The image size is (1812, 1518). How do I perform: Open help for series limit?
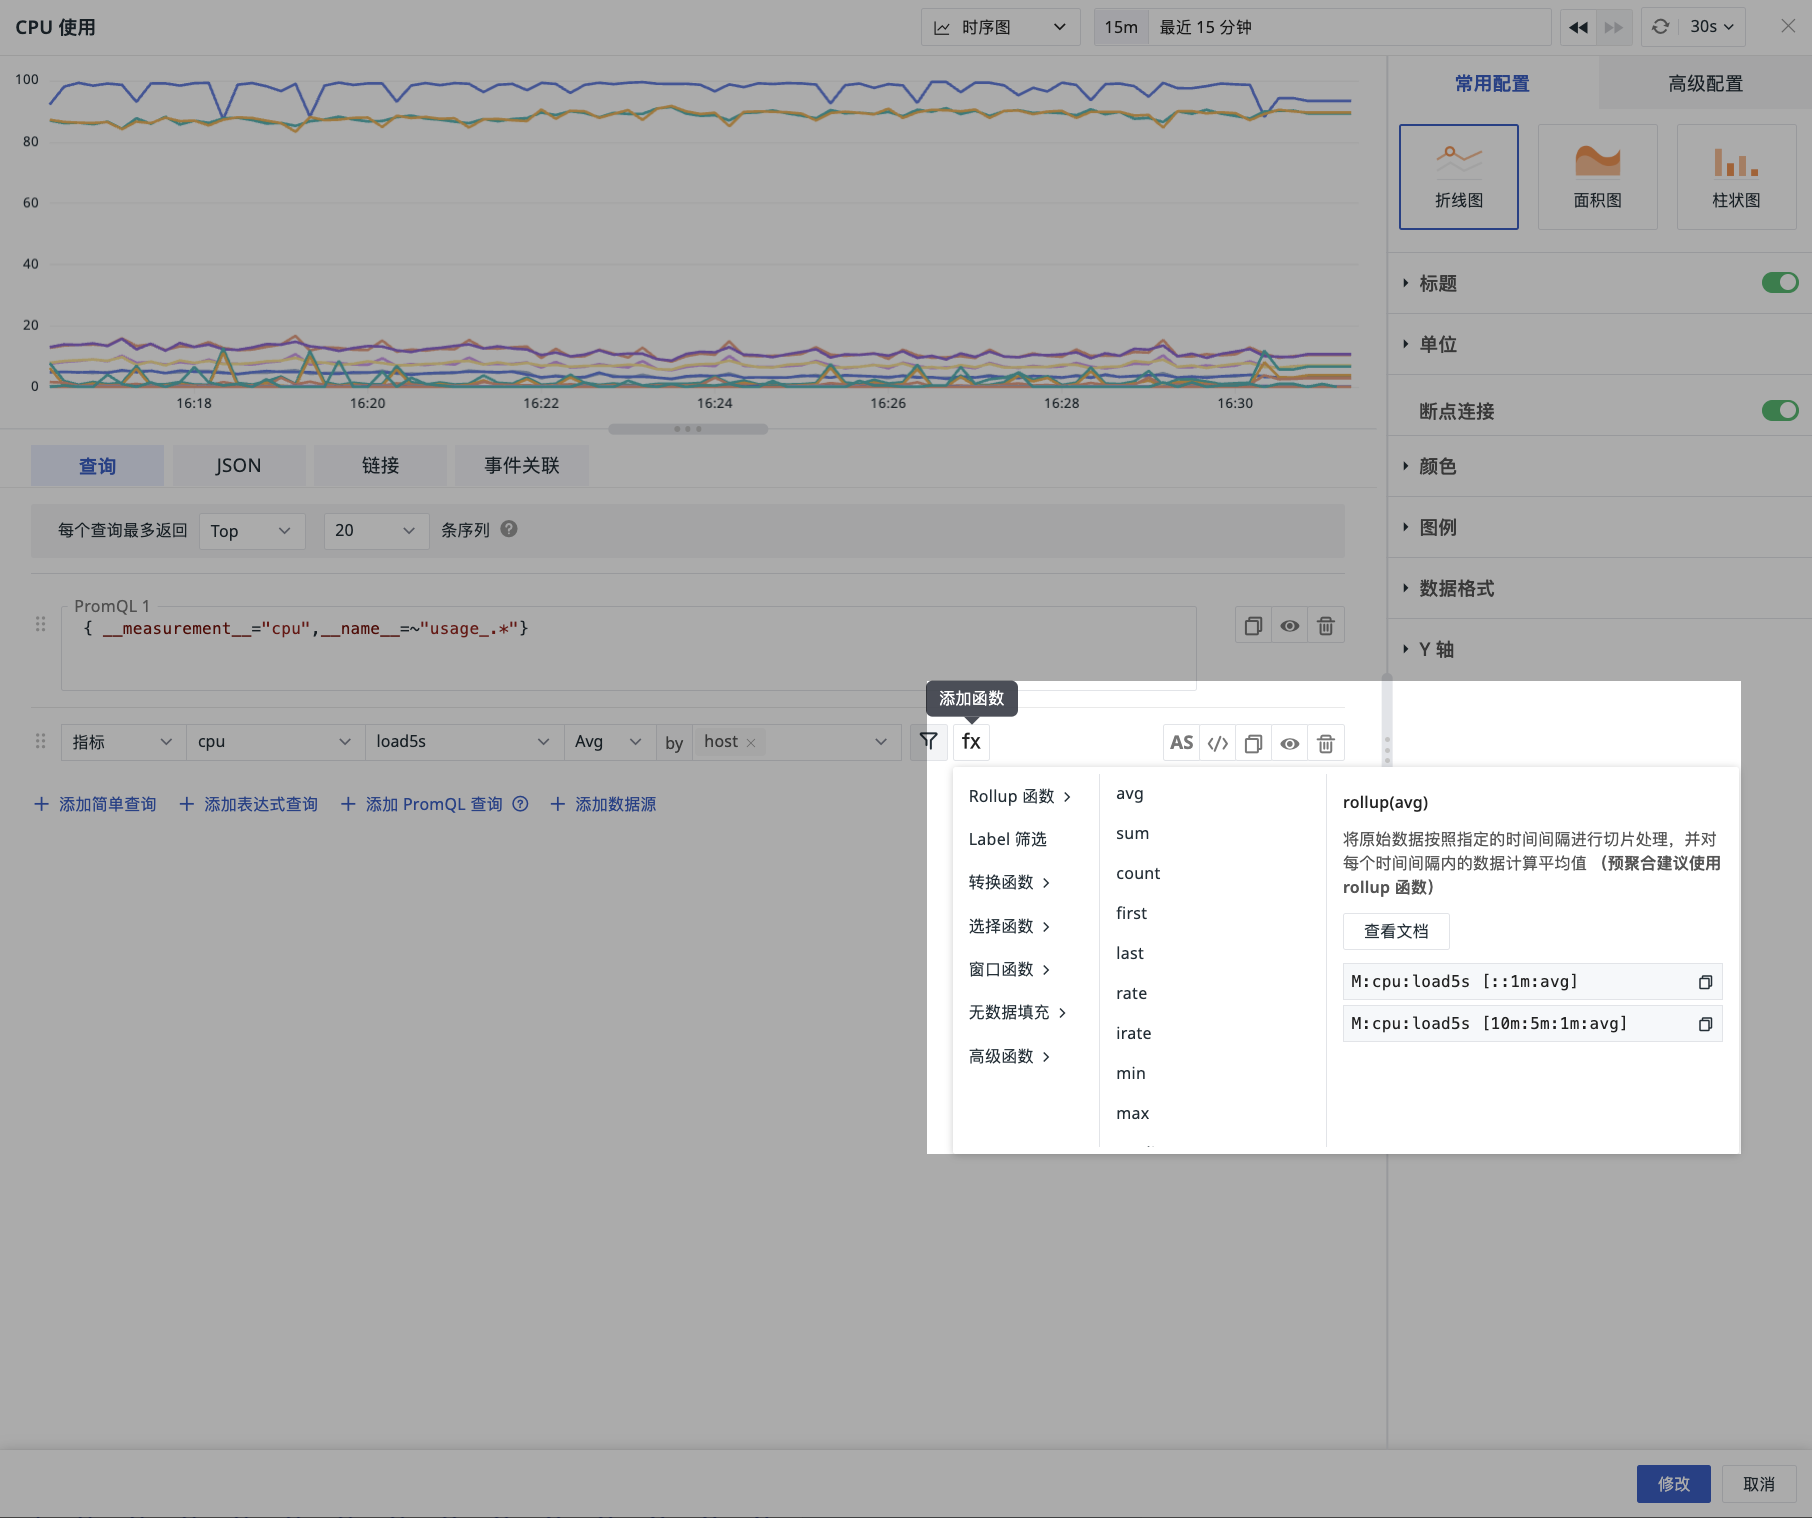pyautogui.click(x=509, y=529)
